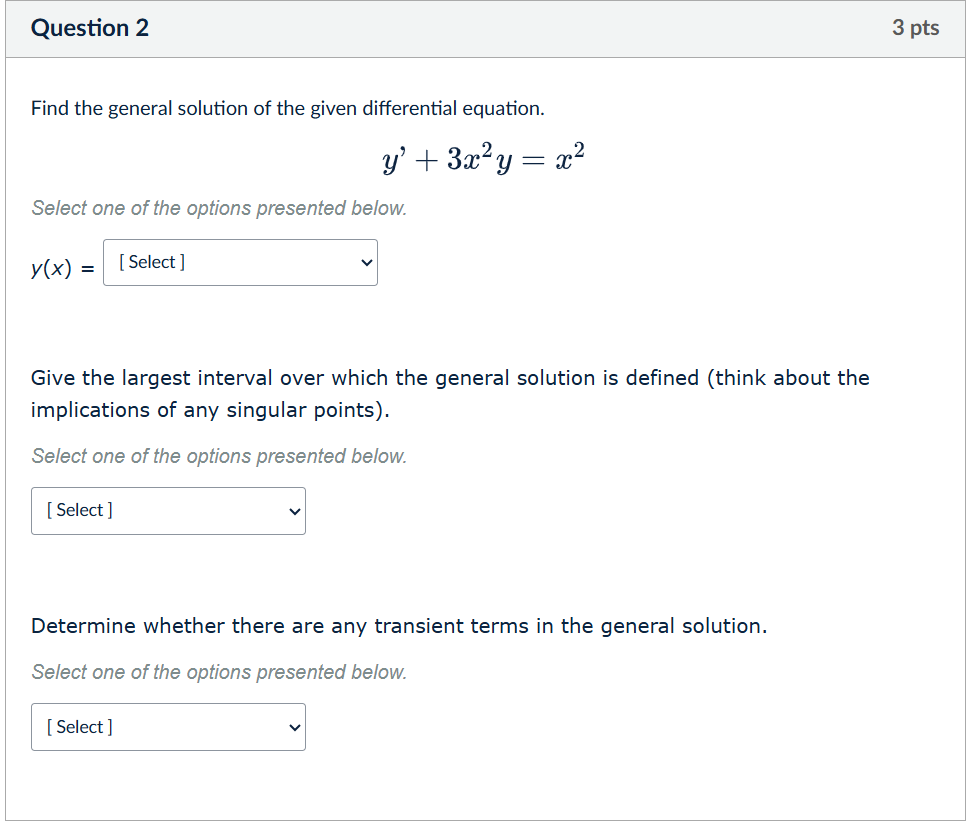Click the singular points instruction paragraph
Screen dimensions: 978x831
(x=450, y=393)
